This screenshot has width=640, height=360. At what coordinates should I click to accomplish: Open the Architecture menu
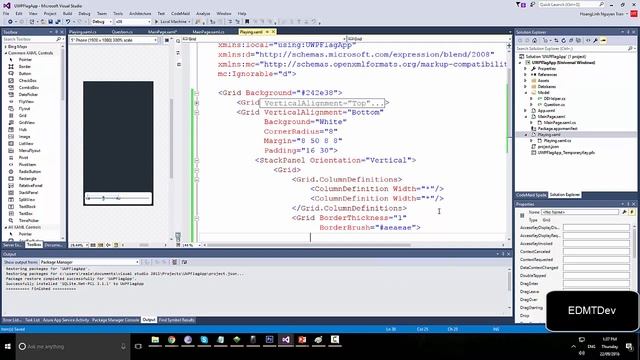click(140, 13)
